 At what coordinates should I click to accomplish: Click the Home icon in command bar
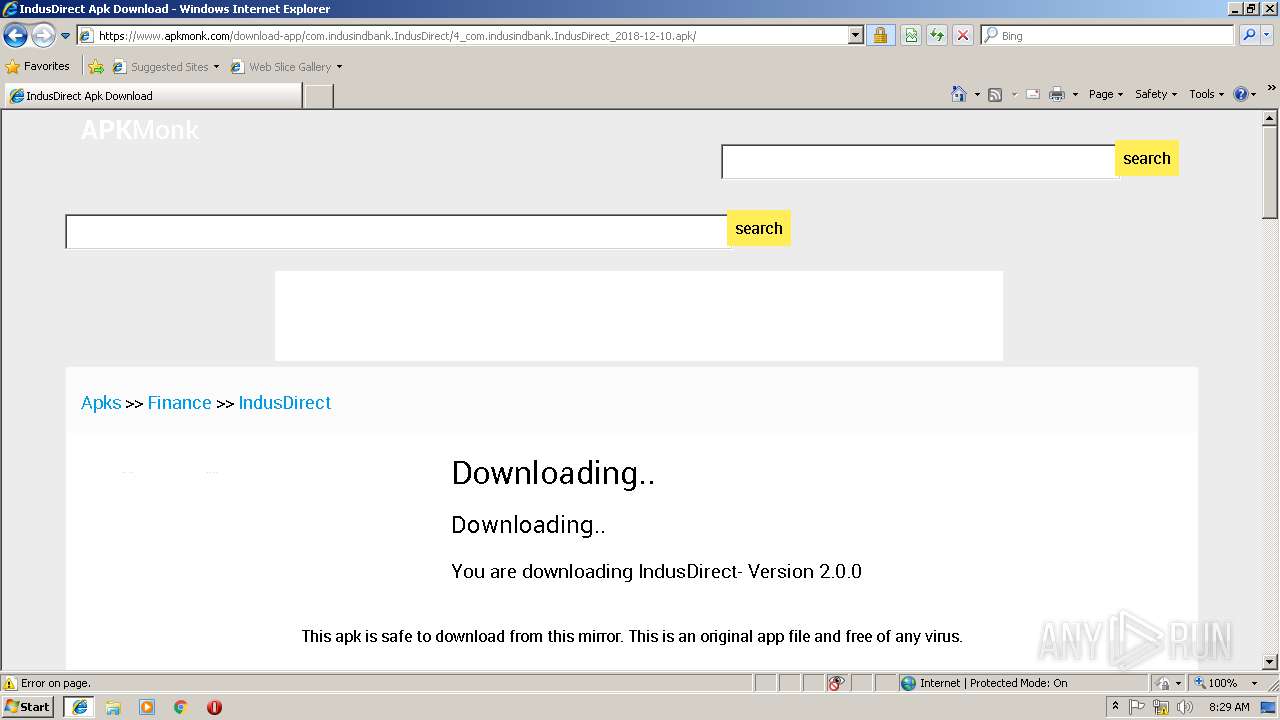959,94
